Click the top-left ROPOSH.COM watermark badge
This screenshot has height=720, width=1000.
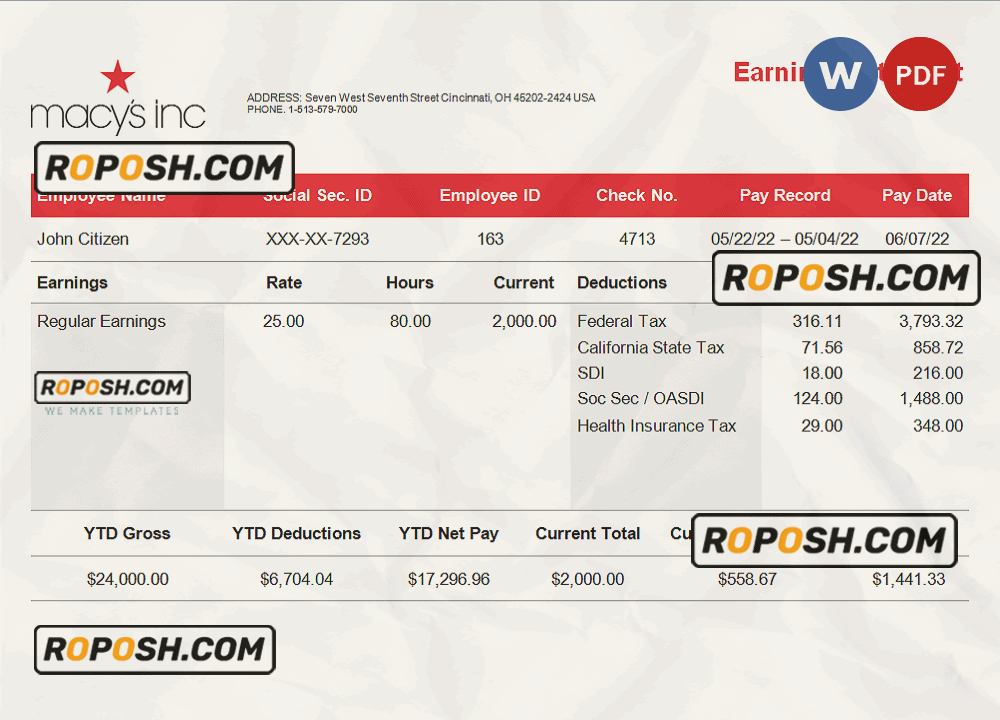pyautogui.click(x=164, y=167)
